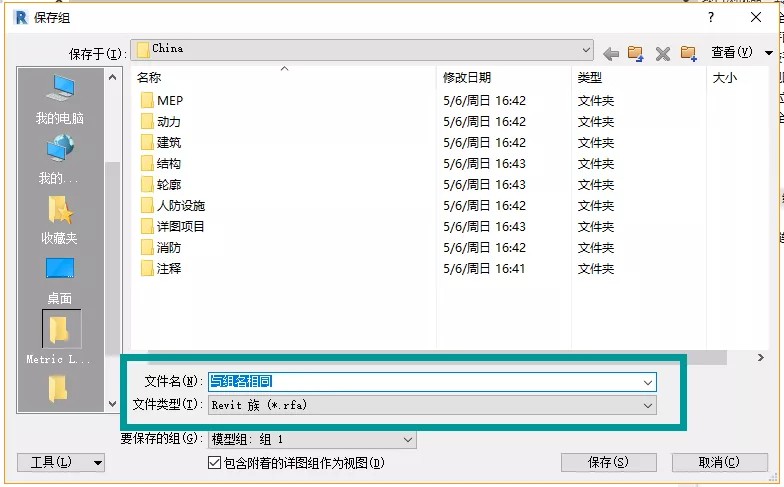Open 我的电脑 in places sidebar
The height and width of the screenshot is (487, 784).
(x=60, y=99)
